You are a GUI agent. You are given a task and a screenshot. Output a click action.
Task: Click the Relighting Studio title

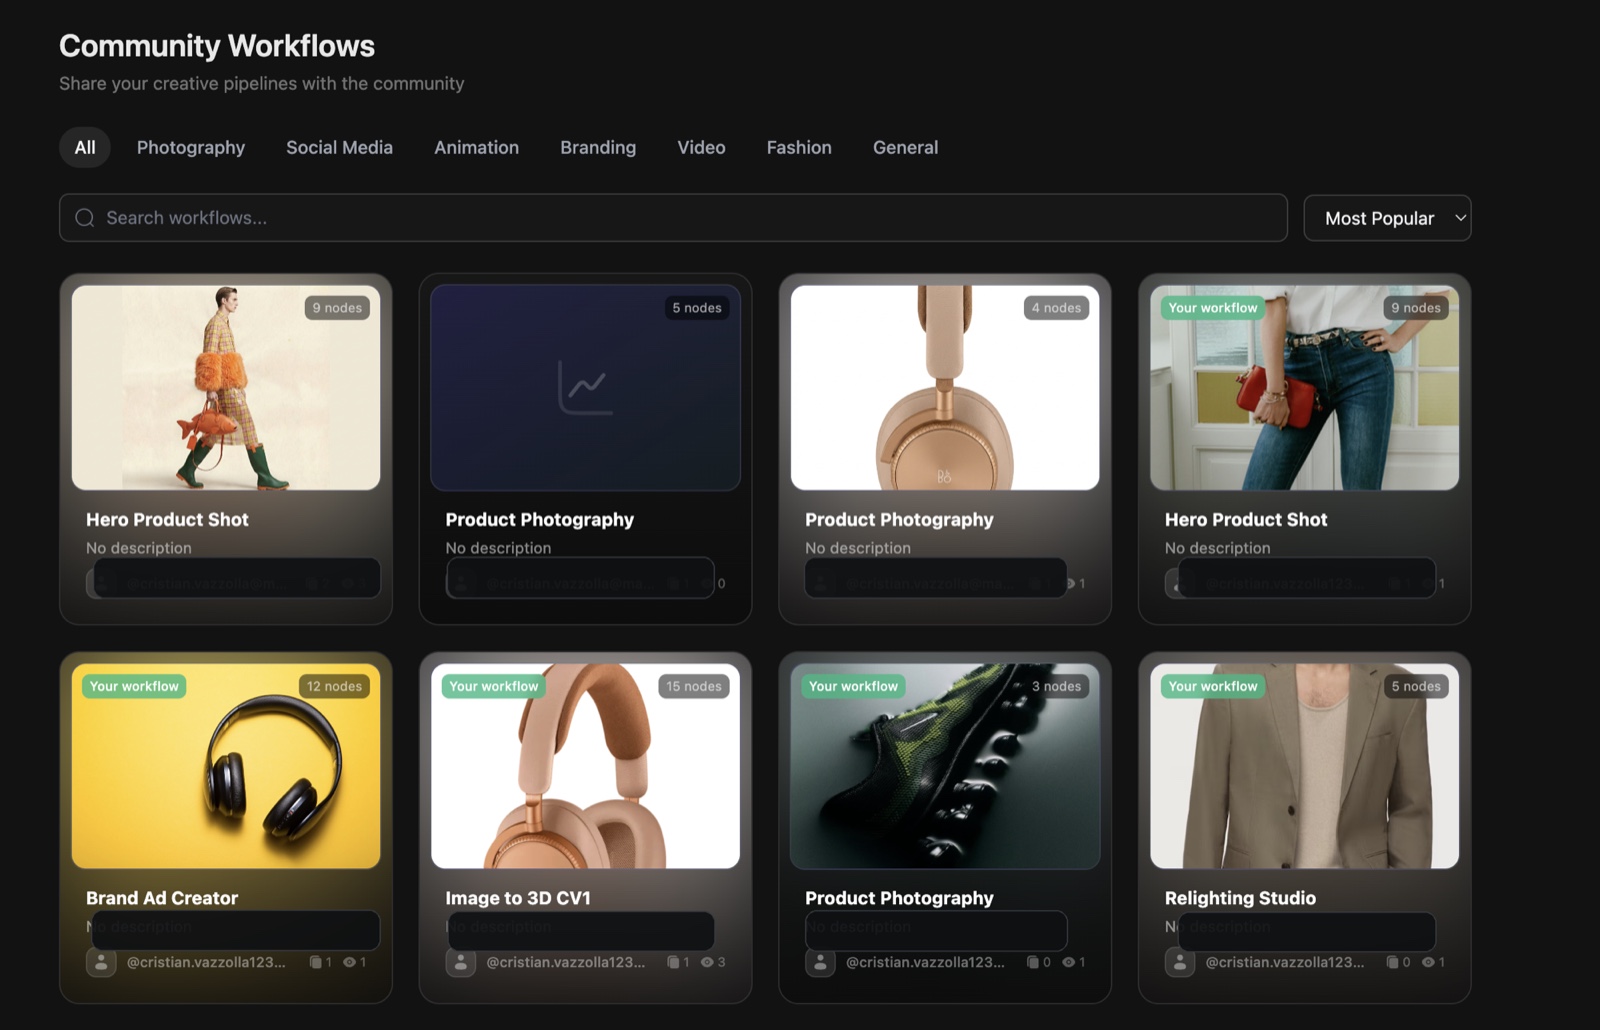coord(1240,898)
